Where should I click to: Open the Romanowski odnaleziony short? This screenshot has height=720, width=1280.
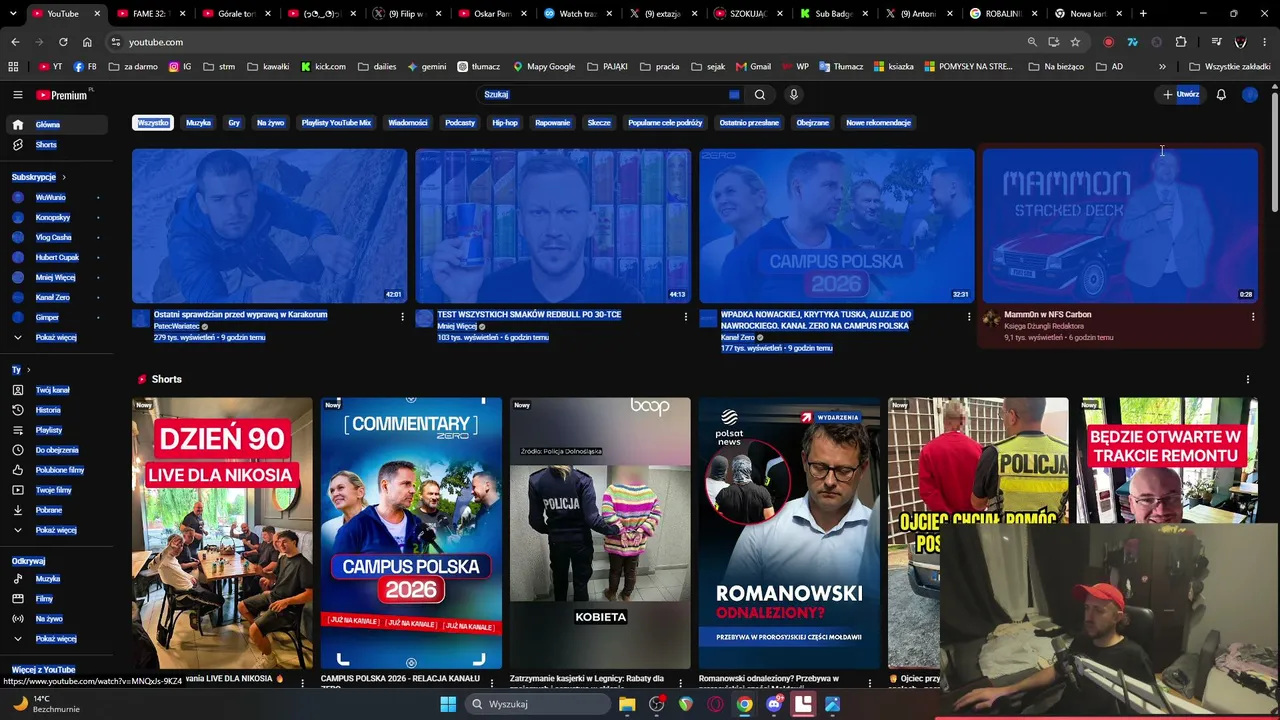pyautogui.click(x=789, y=534)
